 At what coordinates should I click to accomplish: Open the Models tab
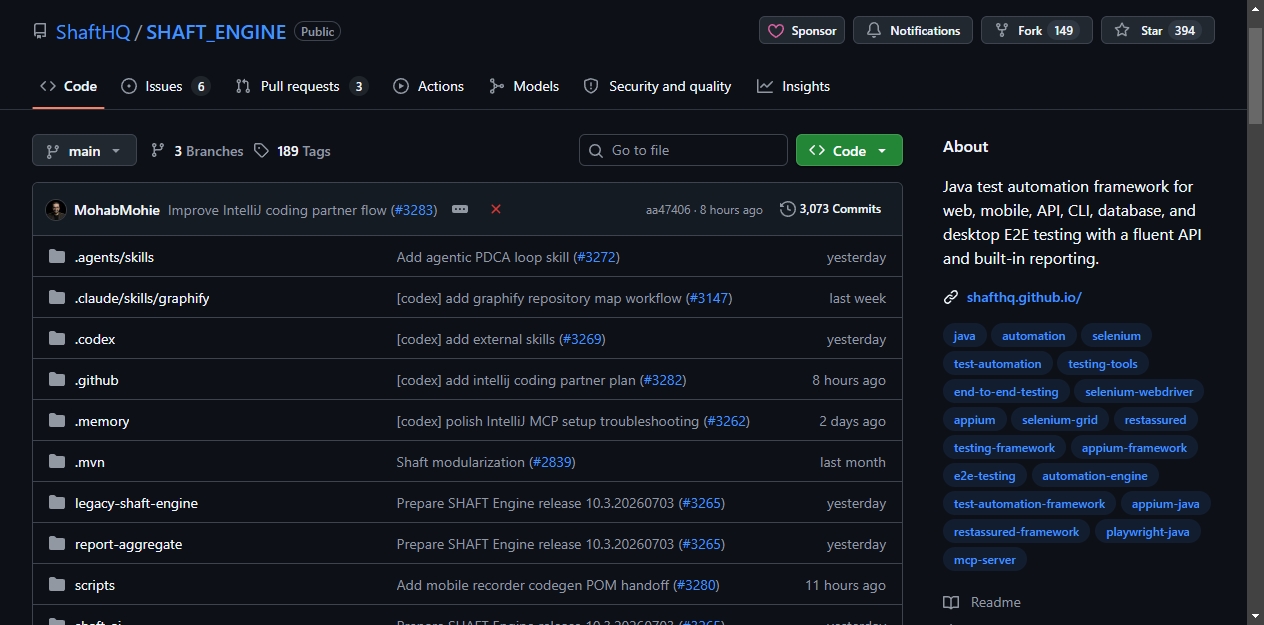tap(524, 86)
